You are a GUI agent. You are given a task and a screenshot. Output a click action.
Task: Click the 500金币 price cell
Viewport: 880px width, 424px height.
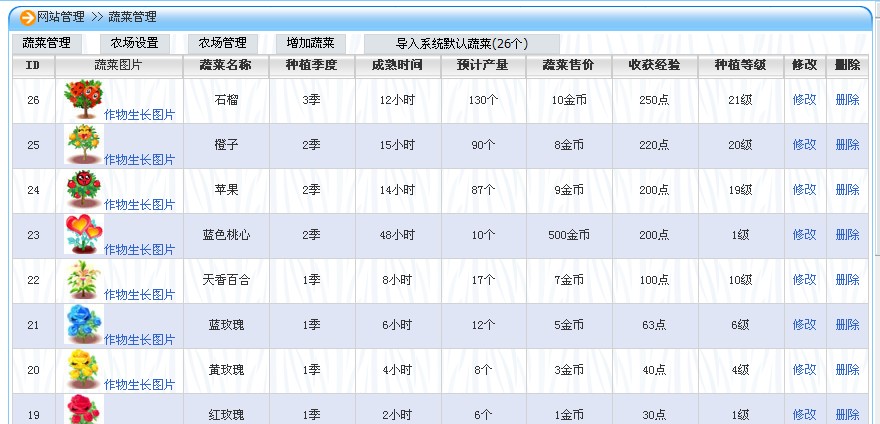click(569, 235)
